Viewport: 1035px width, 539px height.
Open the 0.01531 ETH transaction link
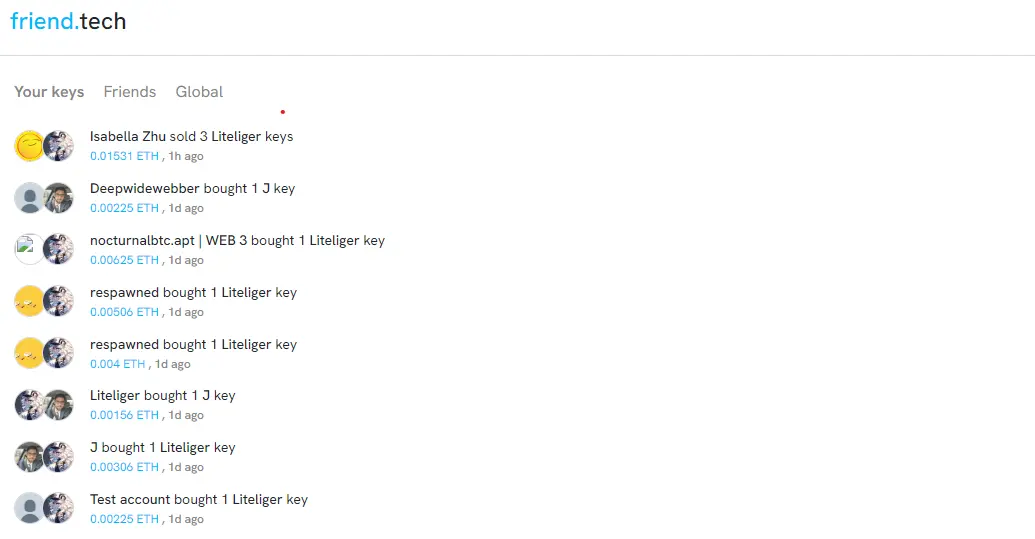coord(124,156)
